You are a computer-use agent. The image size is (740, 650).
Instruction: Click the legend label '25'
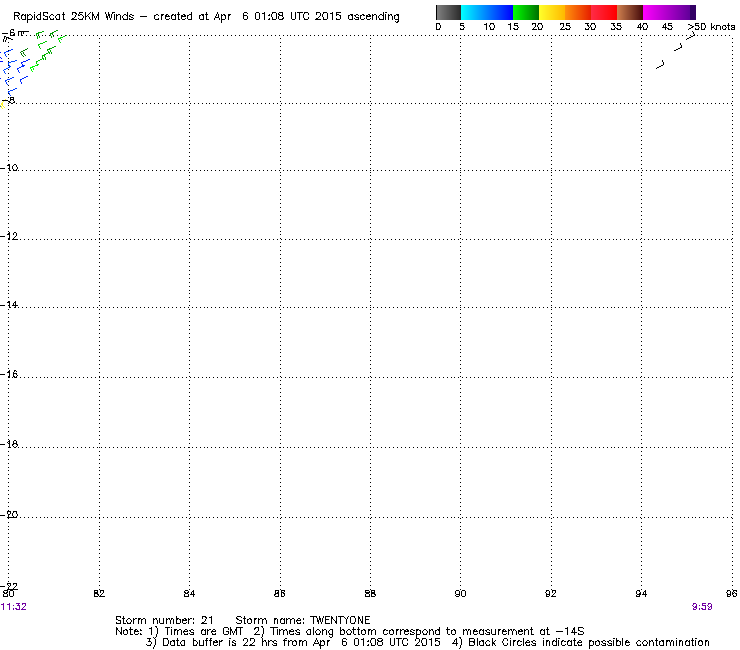point(565,27)
